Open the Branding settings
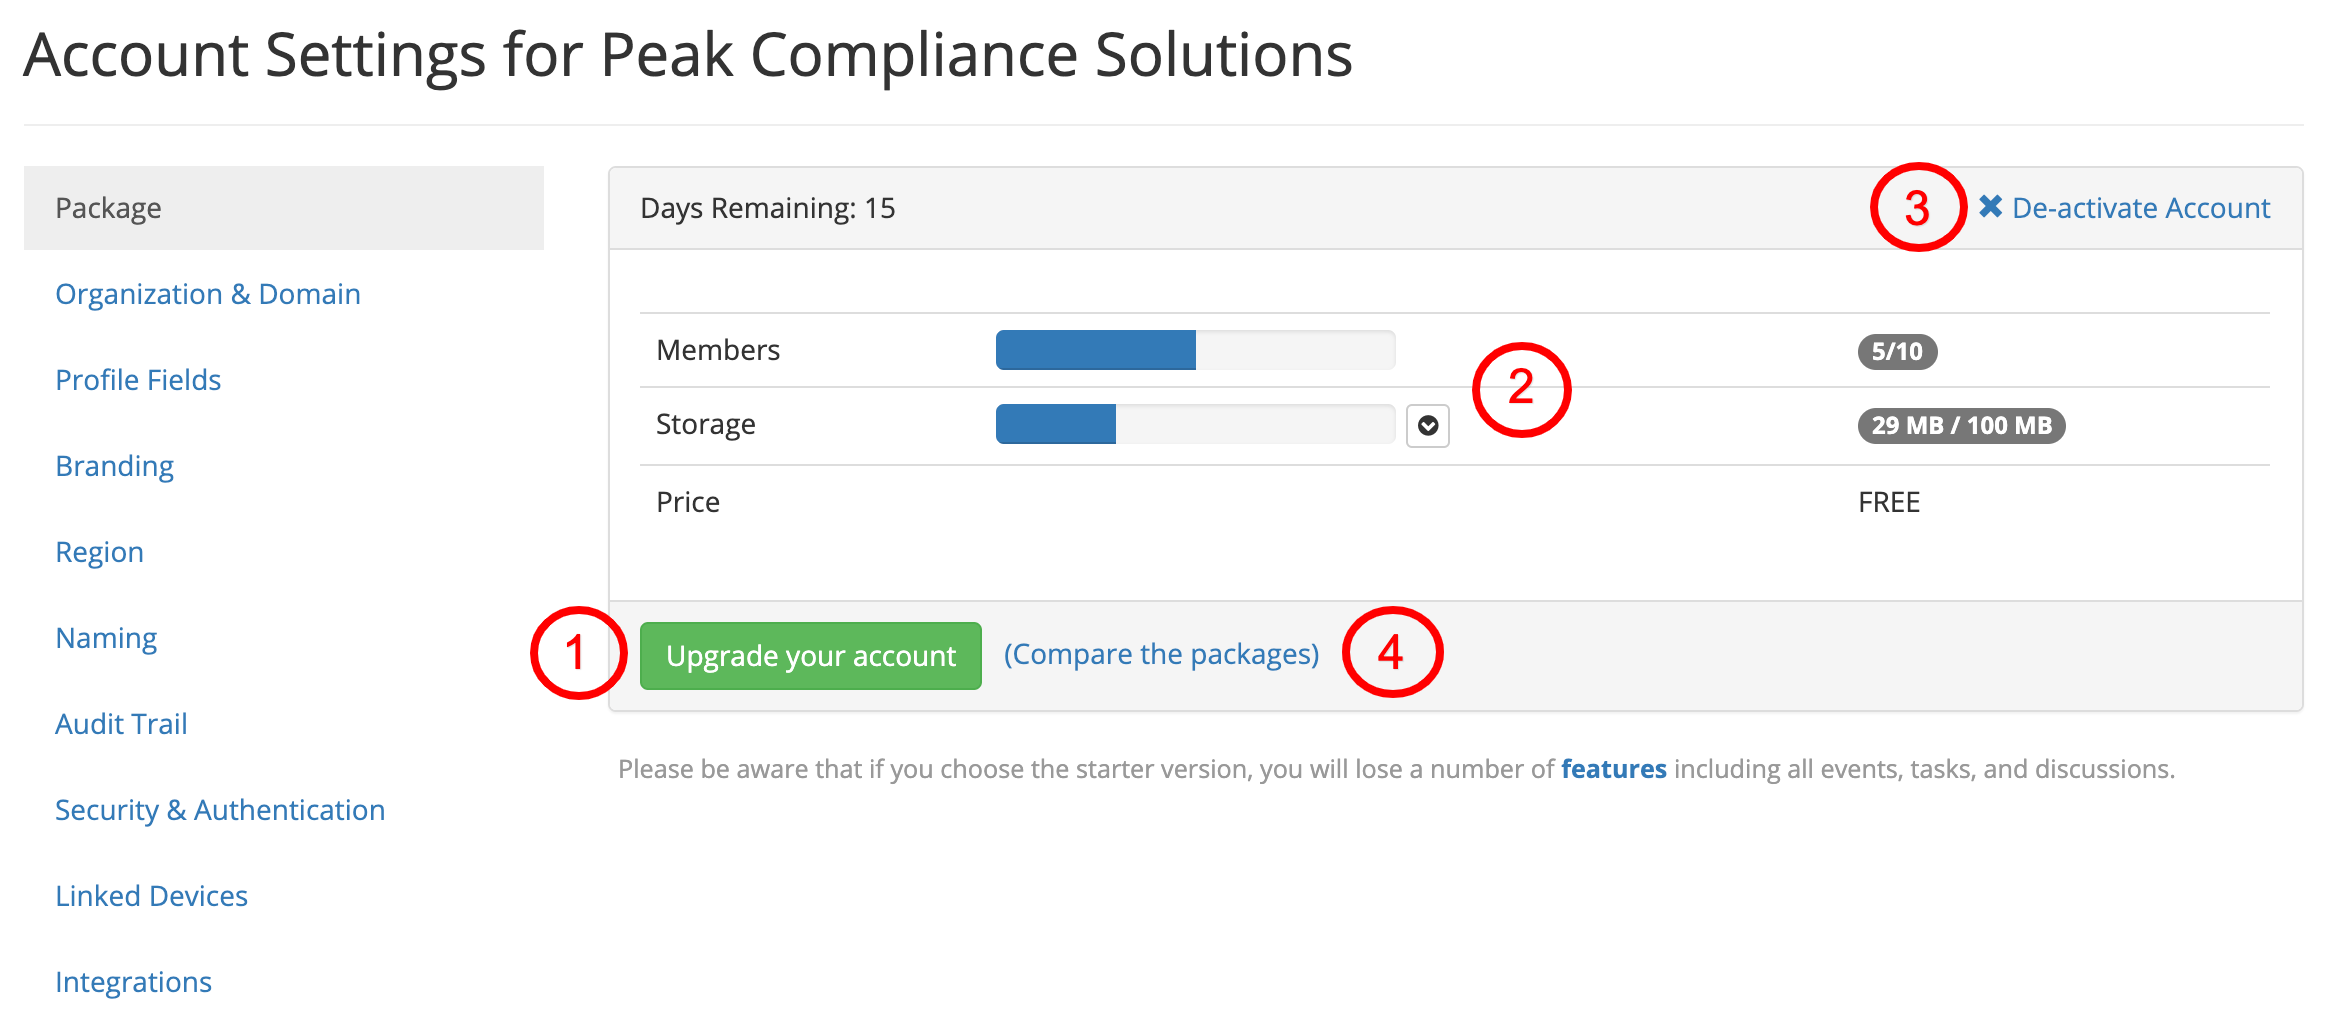This screenshot has width=2328, height=1020. pos(114,466)
